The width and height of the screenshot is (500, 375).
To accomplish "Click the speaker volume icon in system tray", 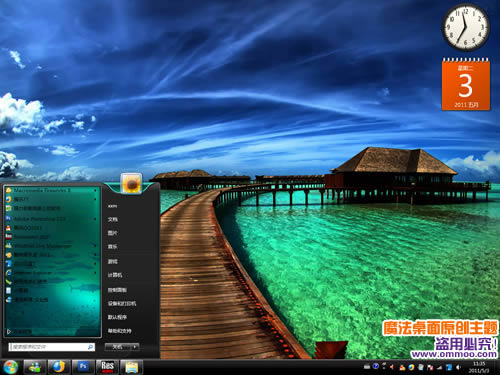I will 458,367.
